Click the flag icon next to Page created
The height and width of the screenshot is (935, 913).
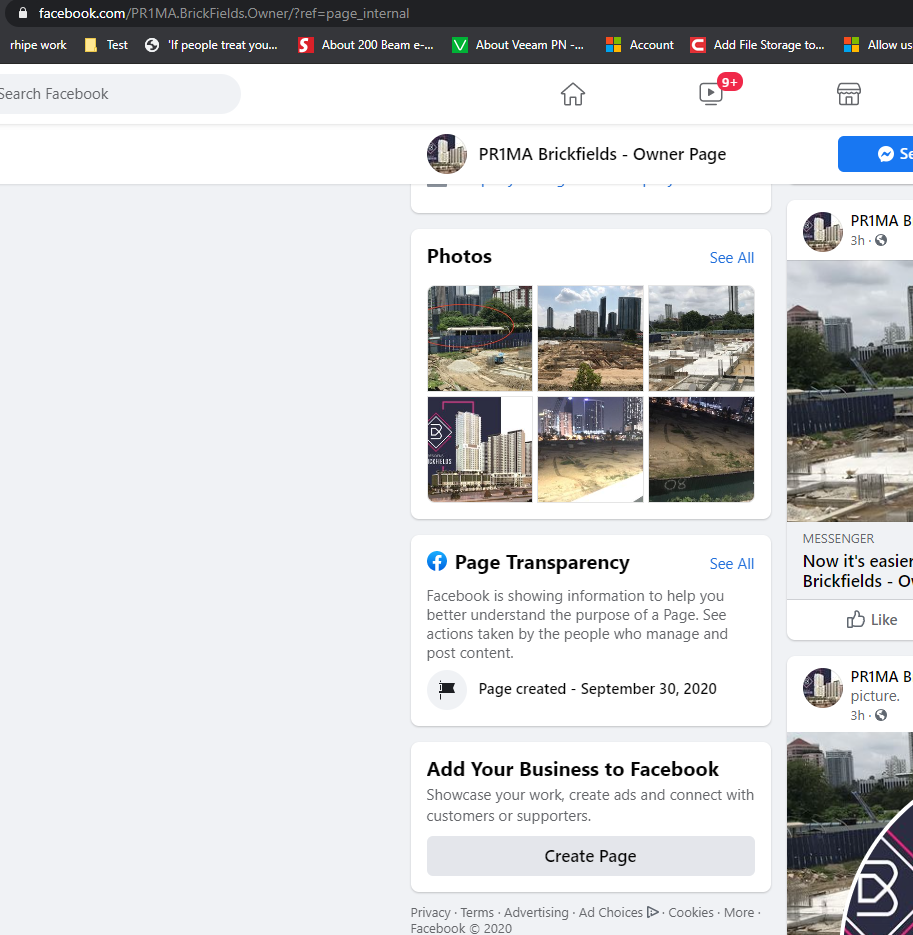(447, 689)
